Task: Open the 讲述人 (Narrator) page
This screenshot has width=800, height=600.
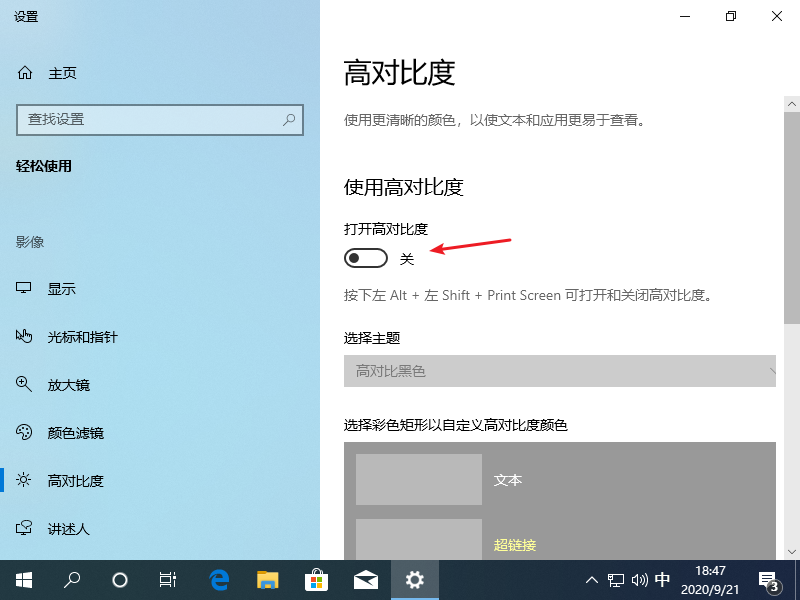Action: click(70, 528)
